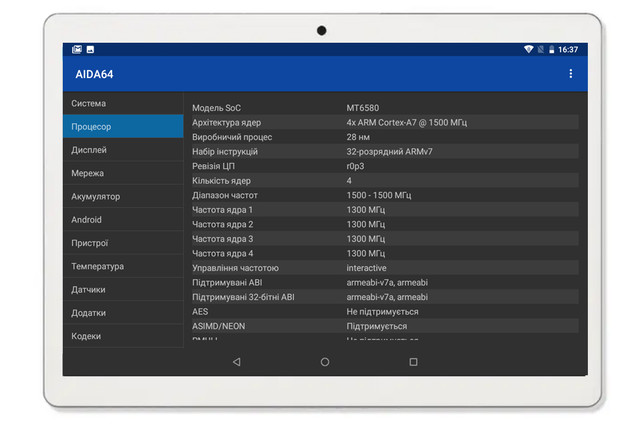Tap the Wi-Fi status icon
This screenshot has height=424, width=640.
(x=528, y=49)
